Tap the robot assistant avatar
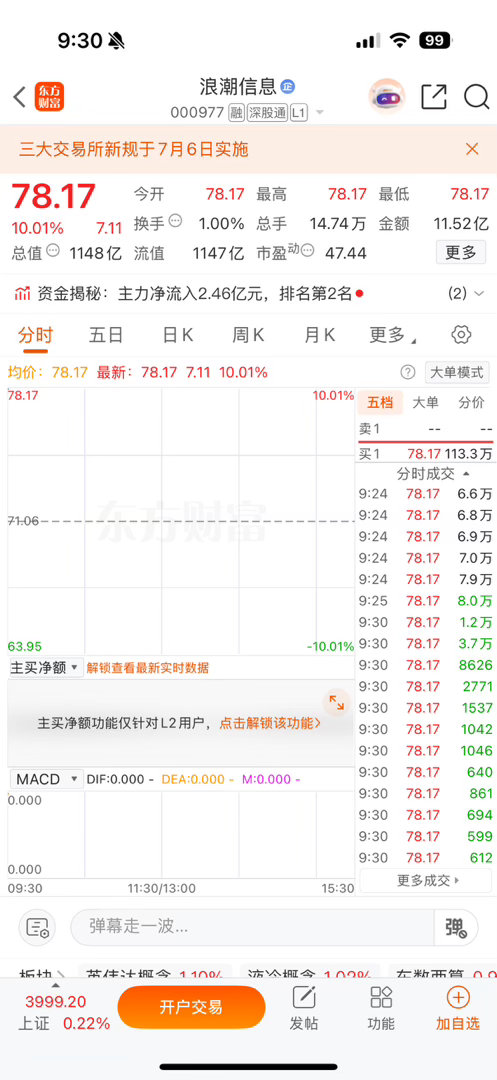 pos(386,96)
